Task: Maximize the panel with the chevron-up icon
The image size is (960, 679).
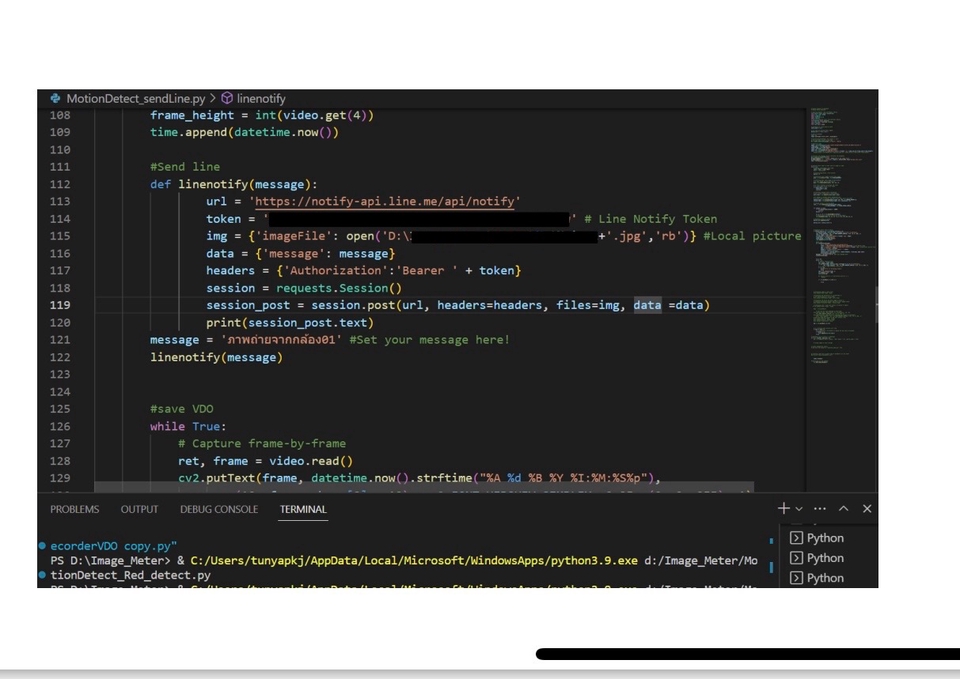Action: 844,508
